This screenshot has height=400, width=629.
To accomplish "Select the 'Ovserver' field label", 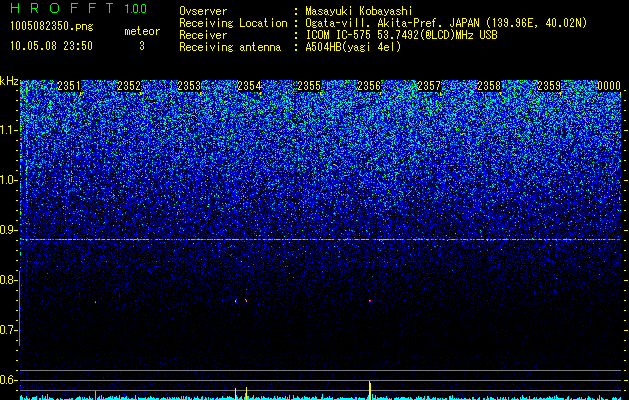I will 203,11.
